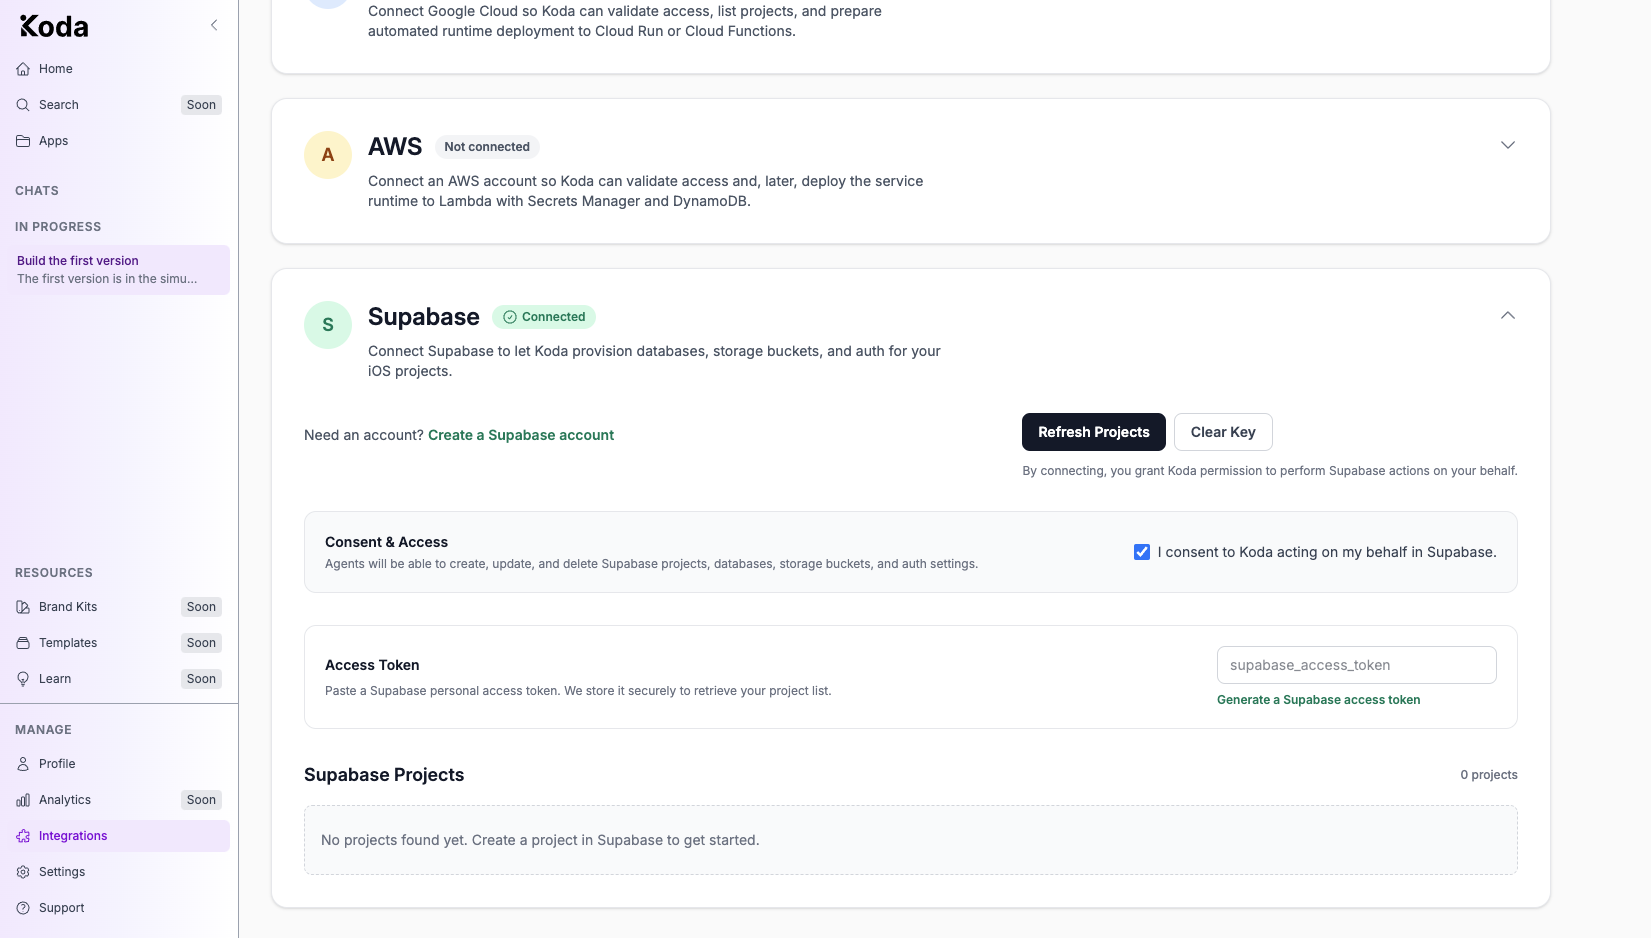This screenshot has width=1651, height=938.
Task: Click the Koda logo
Action: 54,26
